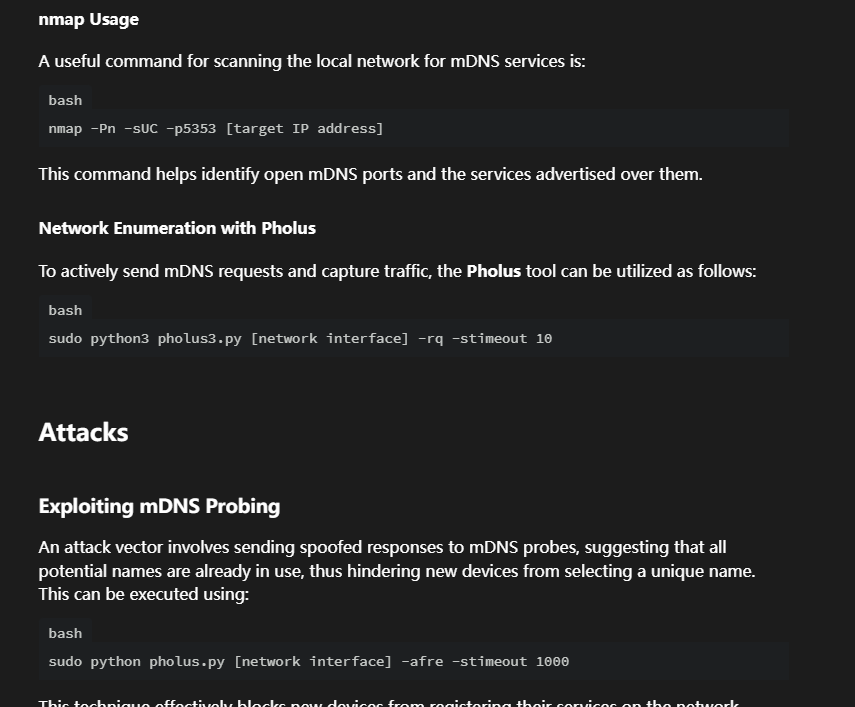Click the nmap -Pn -sUC command line
This screenshot has height=707, width=855.
tap(215, 128)
